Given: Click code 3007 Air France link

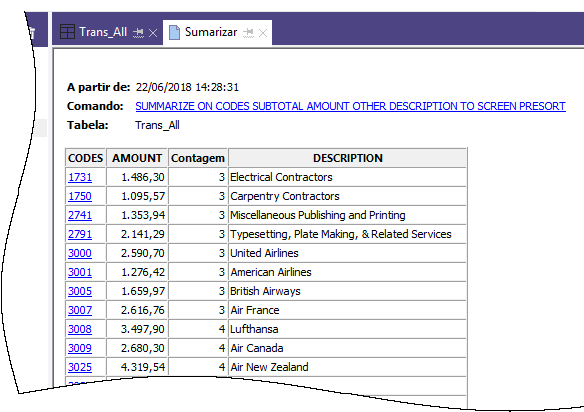Looking at the screenshot, I should click(80, 310).
